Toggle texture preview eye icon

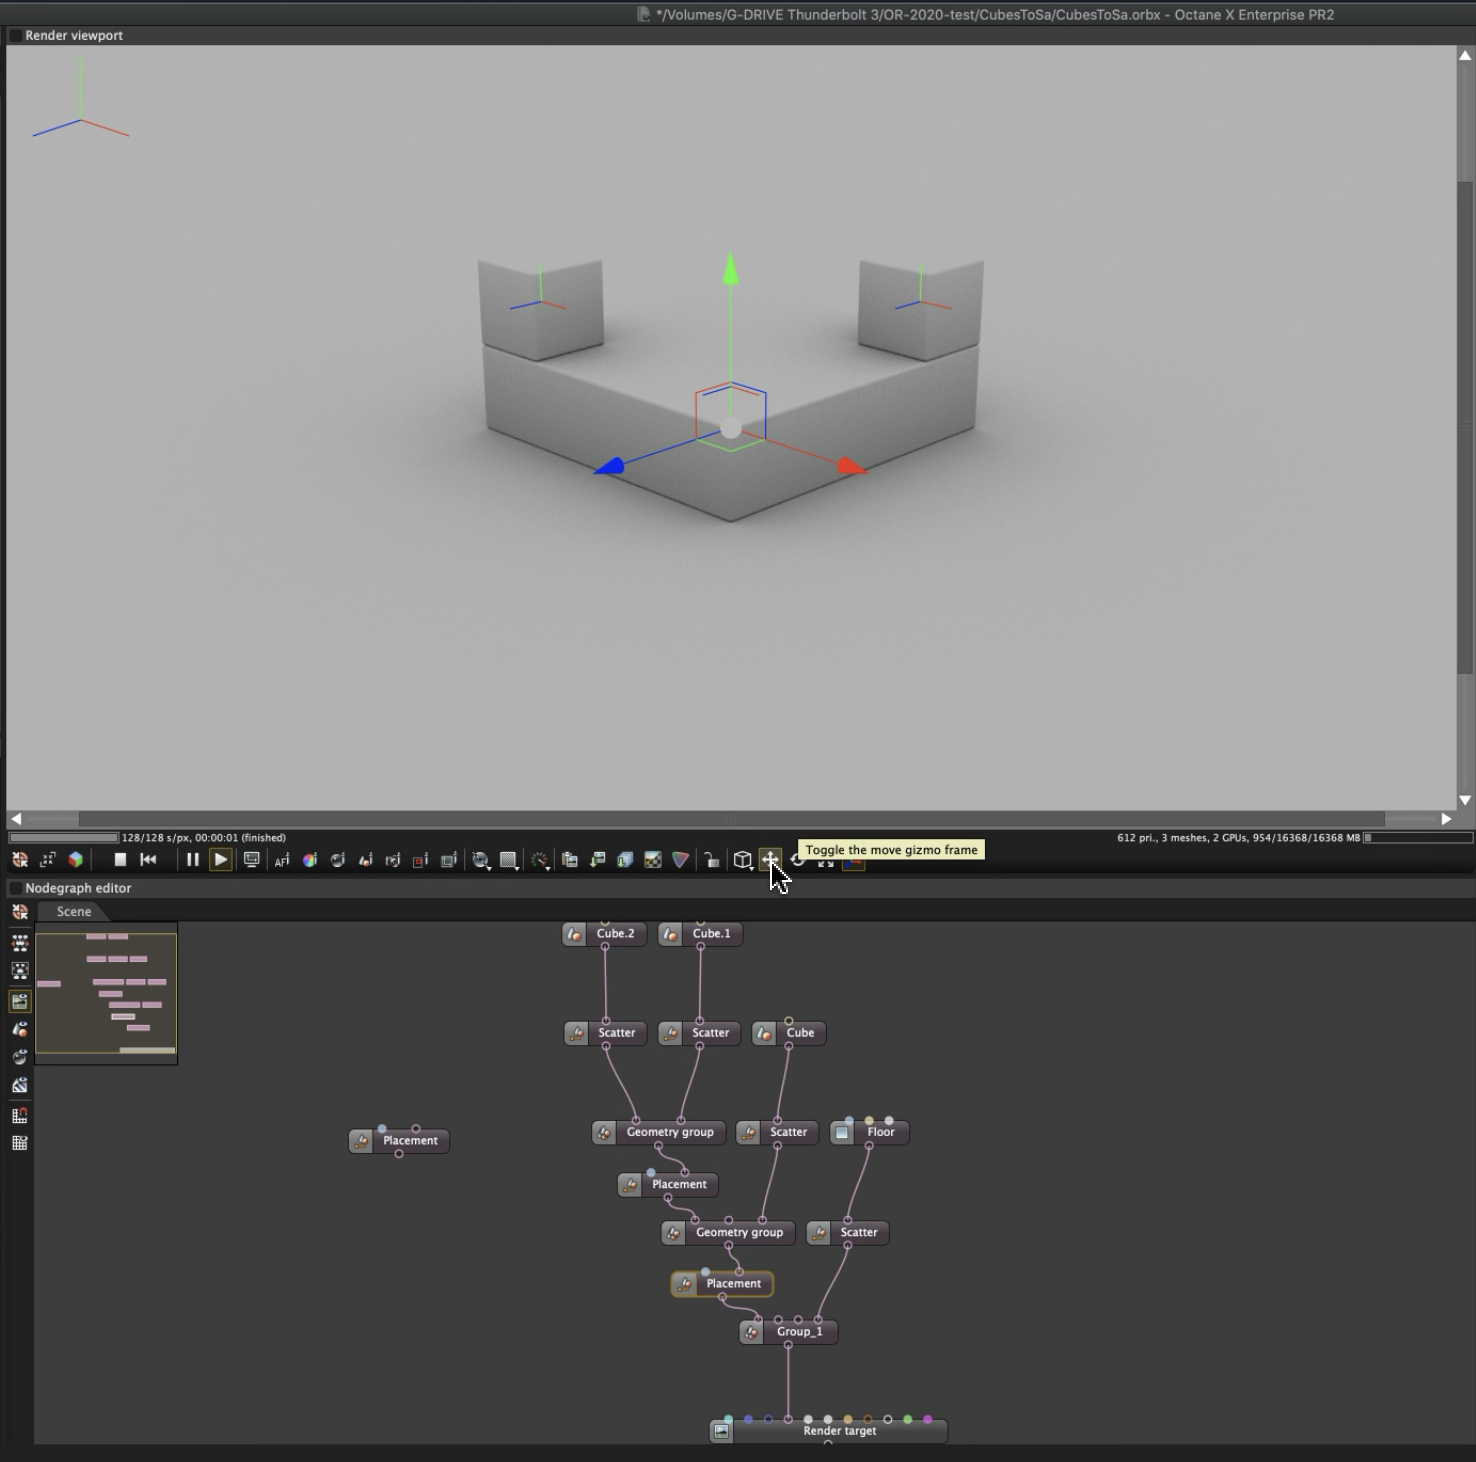(x=19, y=1085)
